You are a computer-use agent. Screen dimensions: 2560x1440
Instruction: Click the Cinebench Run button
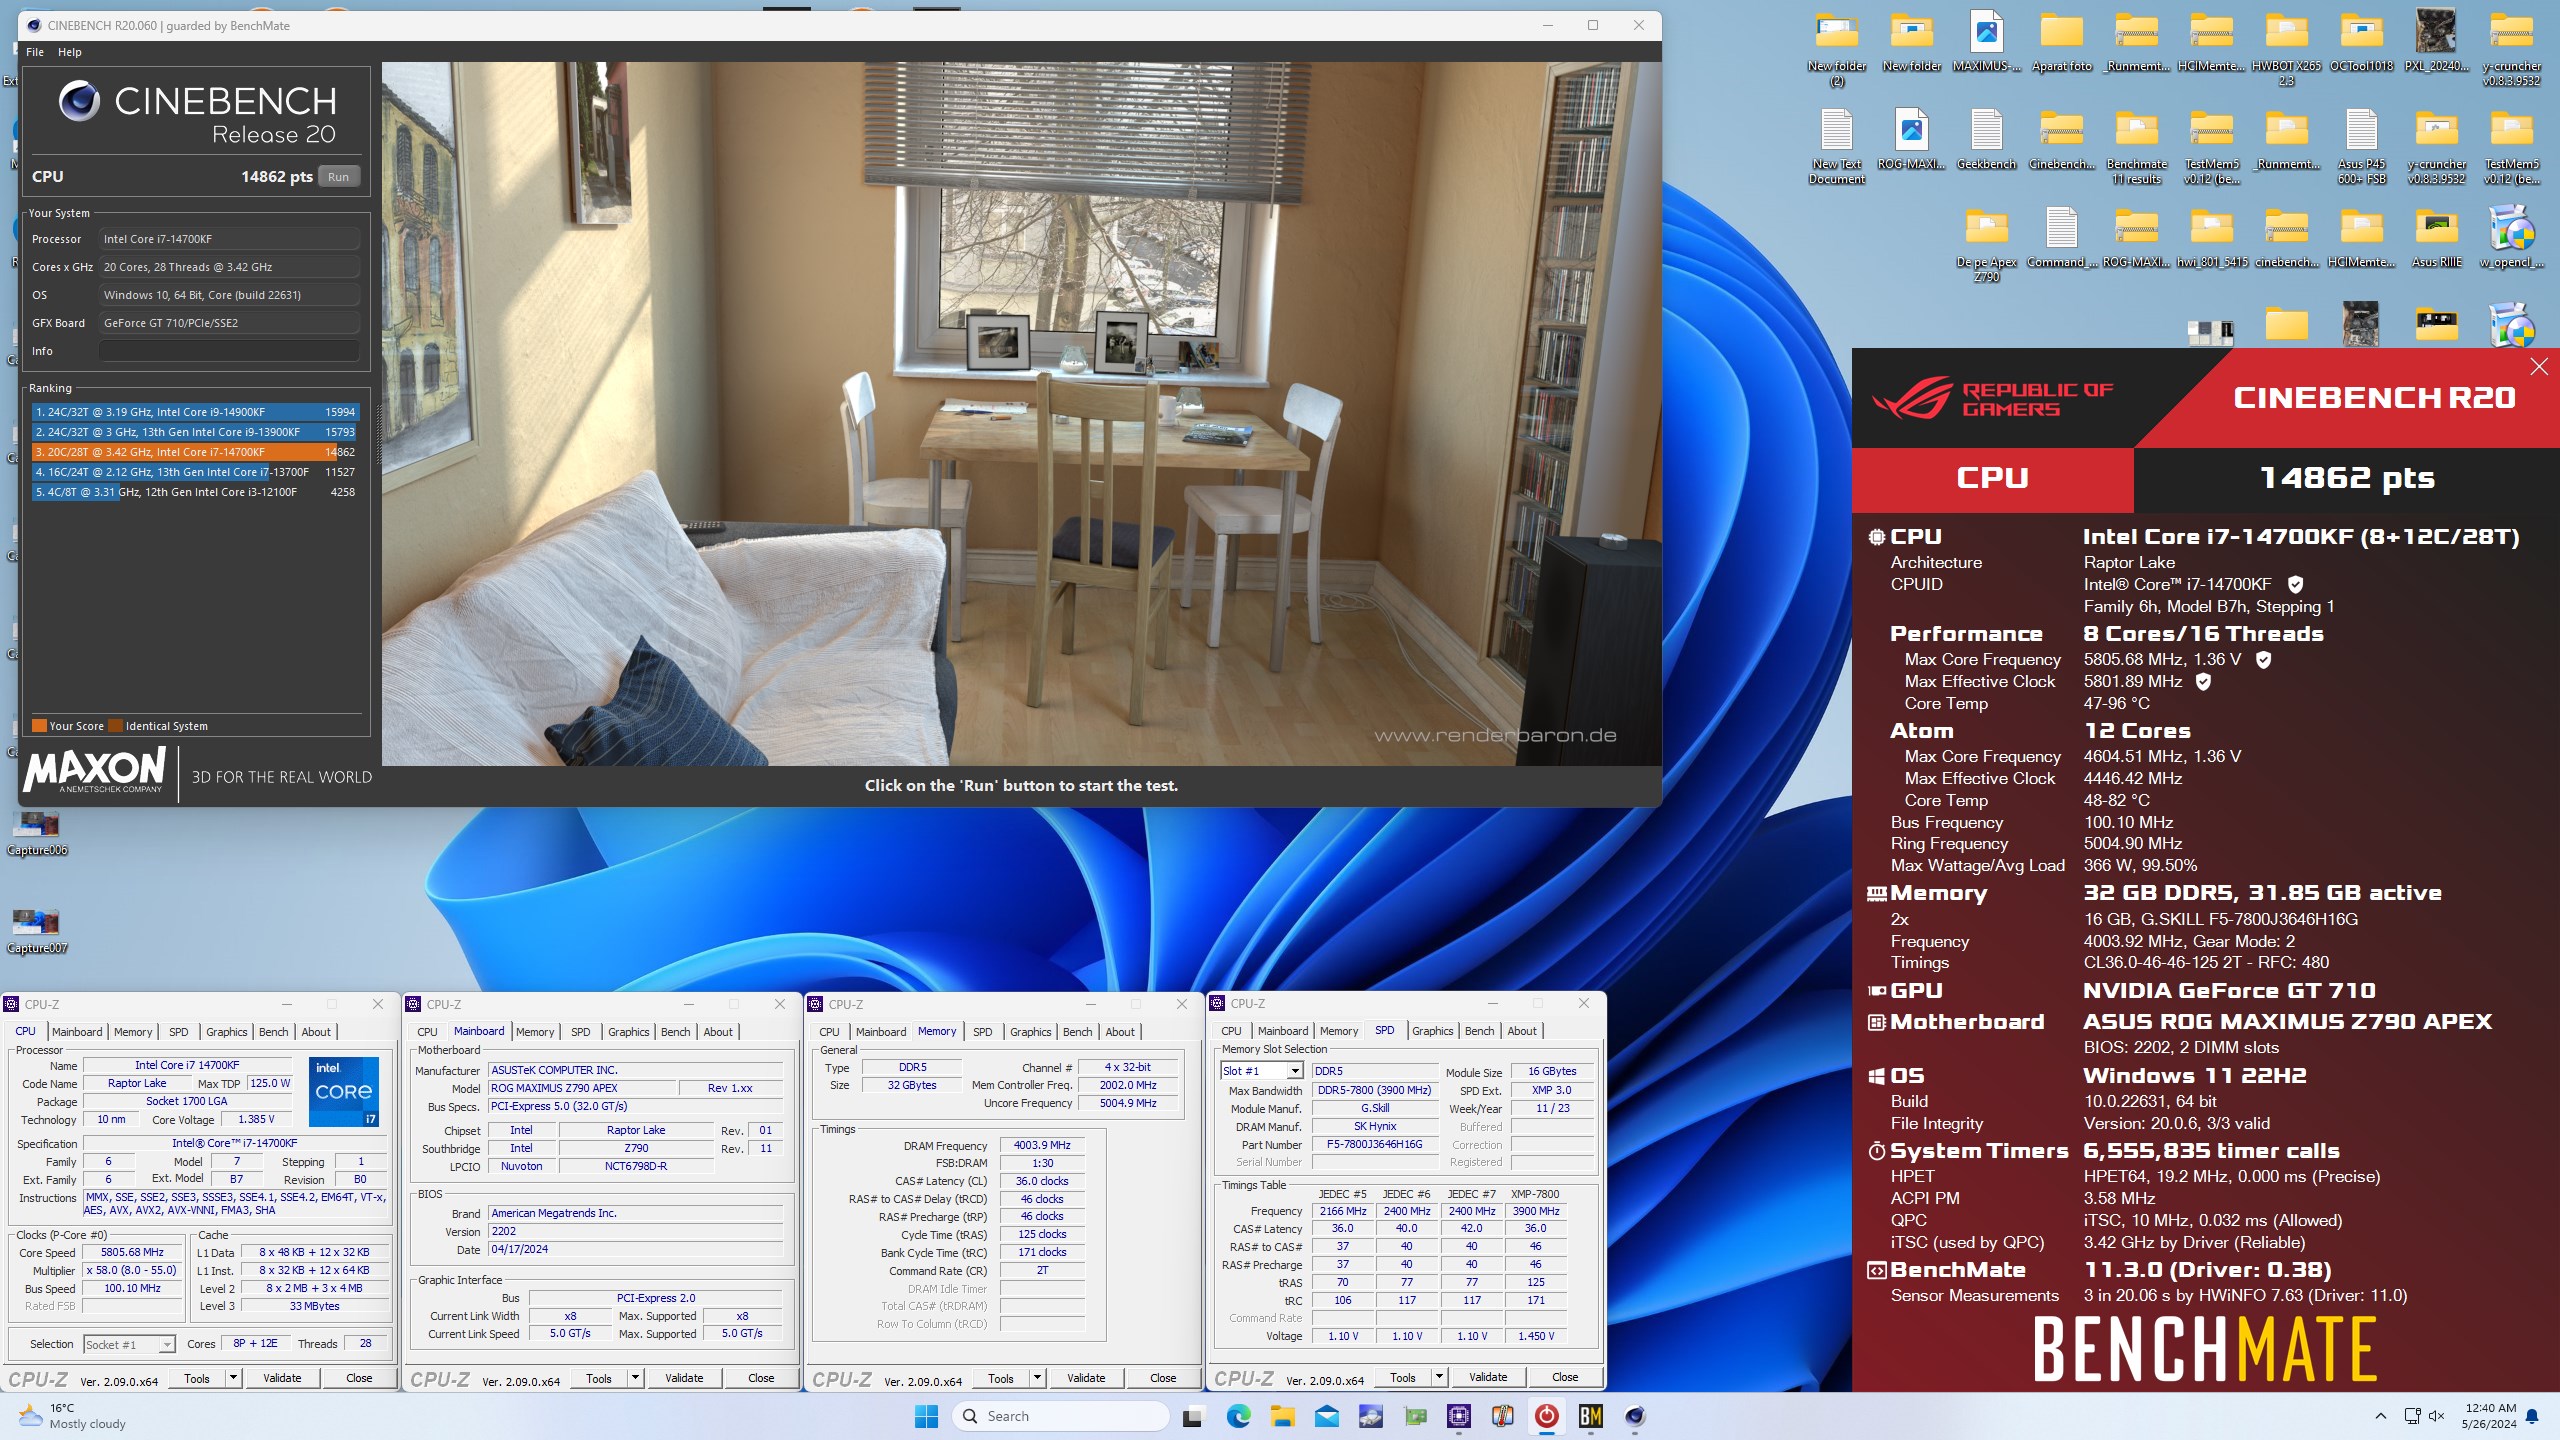click(x=339, y=177)
